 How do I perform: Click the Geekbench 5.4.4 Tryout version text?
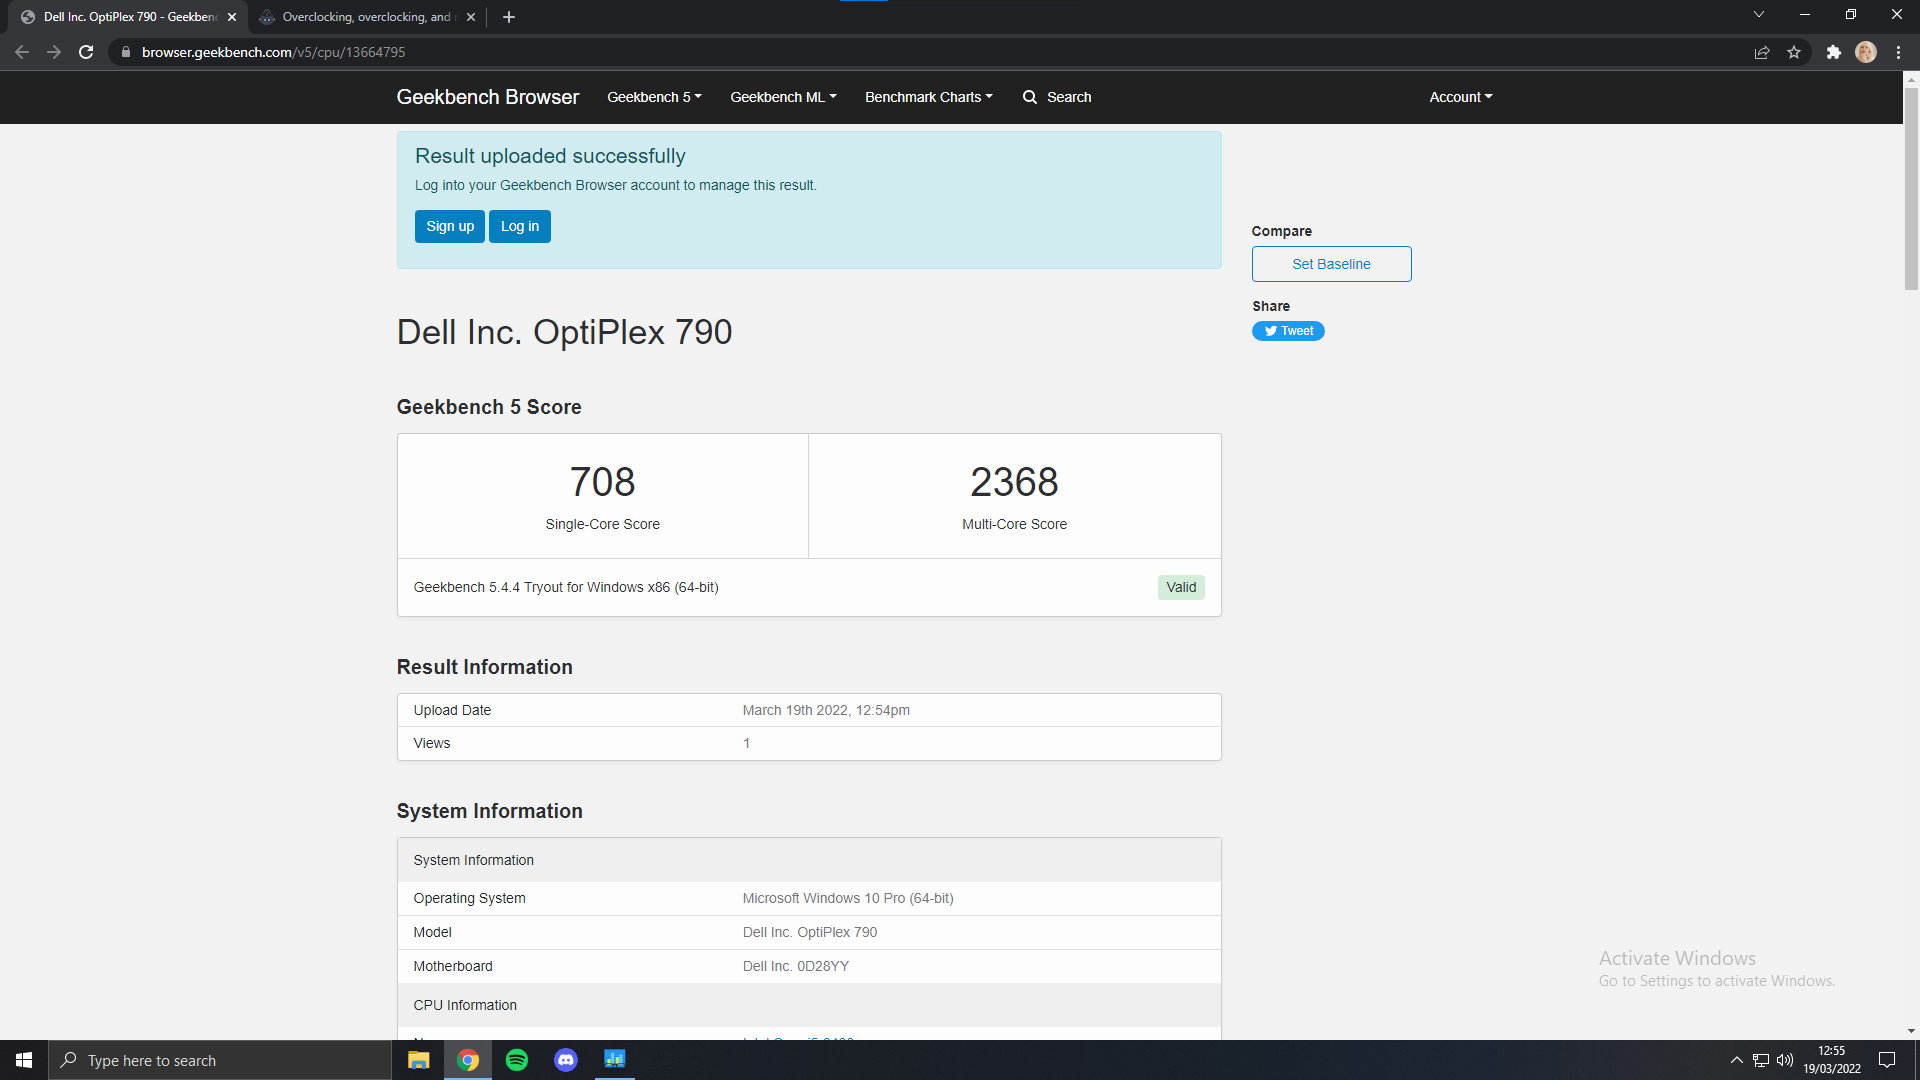click(x=566, y=587)
